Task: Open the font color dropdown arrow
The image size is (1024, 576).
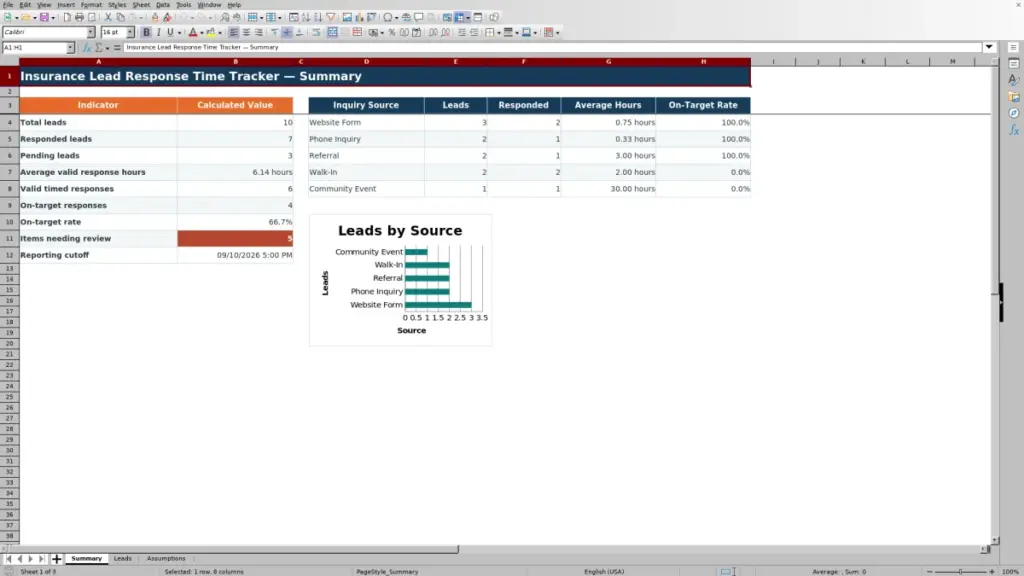Action: coord(202,32)
